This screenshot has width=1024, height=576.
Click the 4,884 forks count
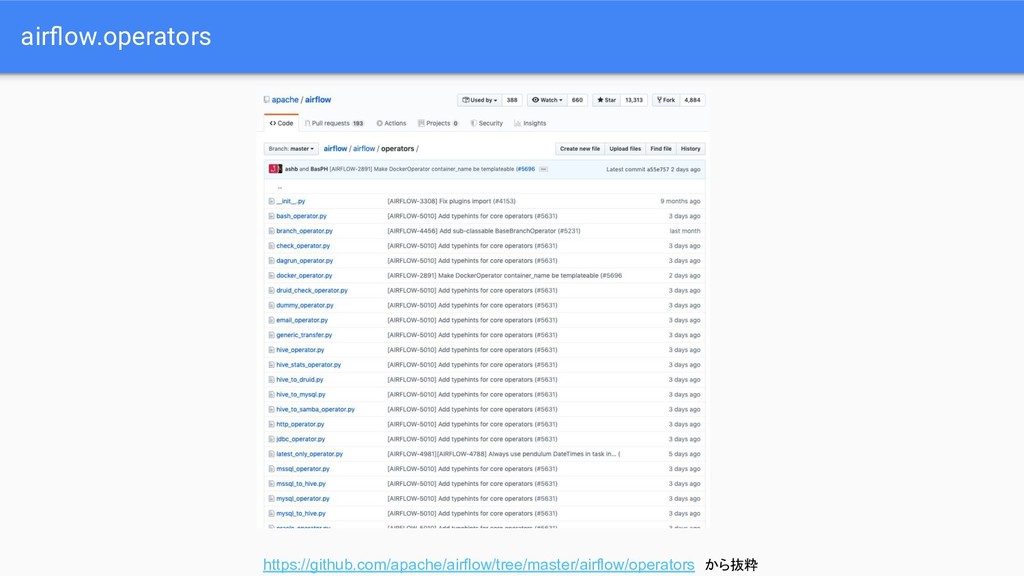(x=692, y=100)
